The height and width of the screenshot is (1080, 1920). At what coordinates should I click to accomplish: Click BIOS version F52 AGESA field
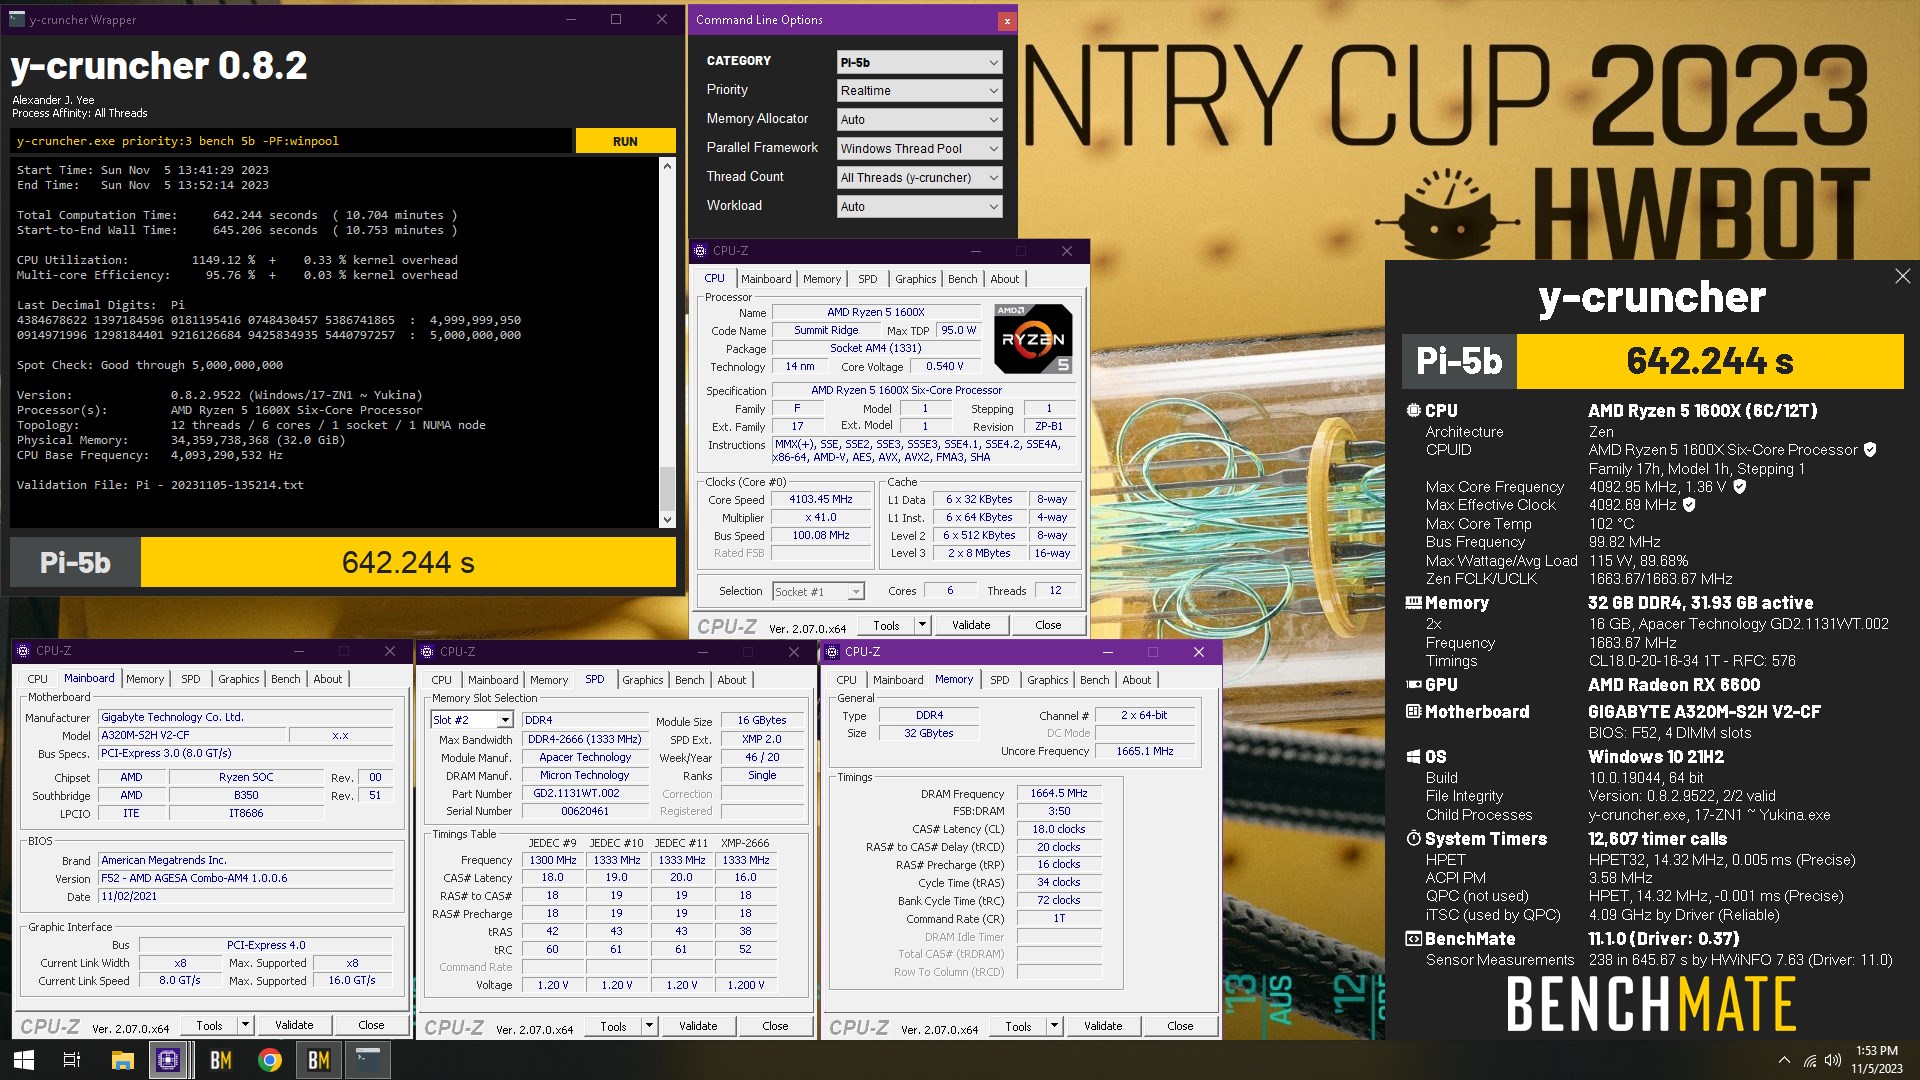(x=246, y=878)
